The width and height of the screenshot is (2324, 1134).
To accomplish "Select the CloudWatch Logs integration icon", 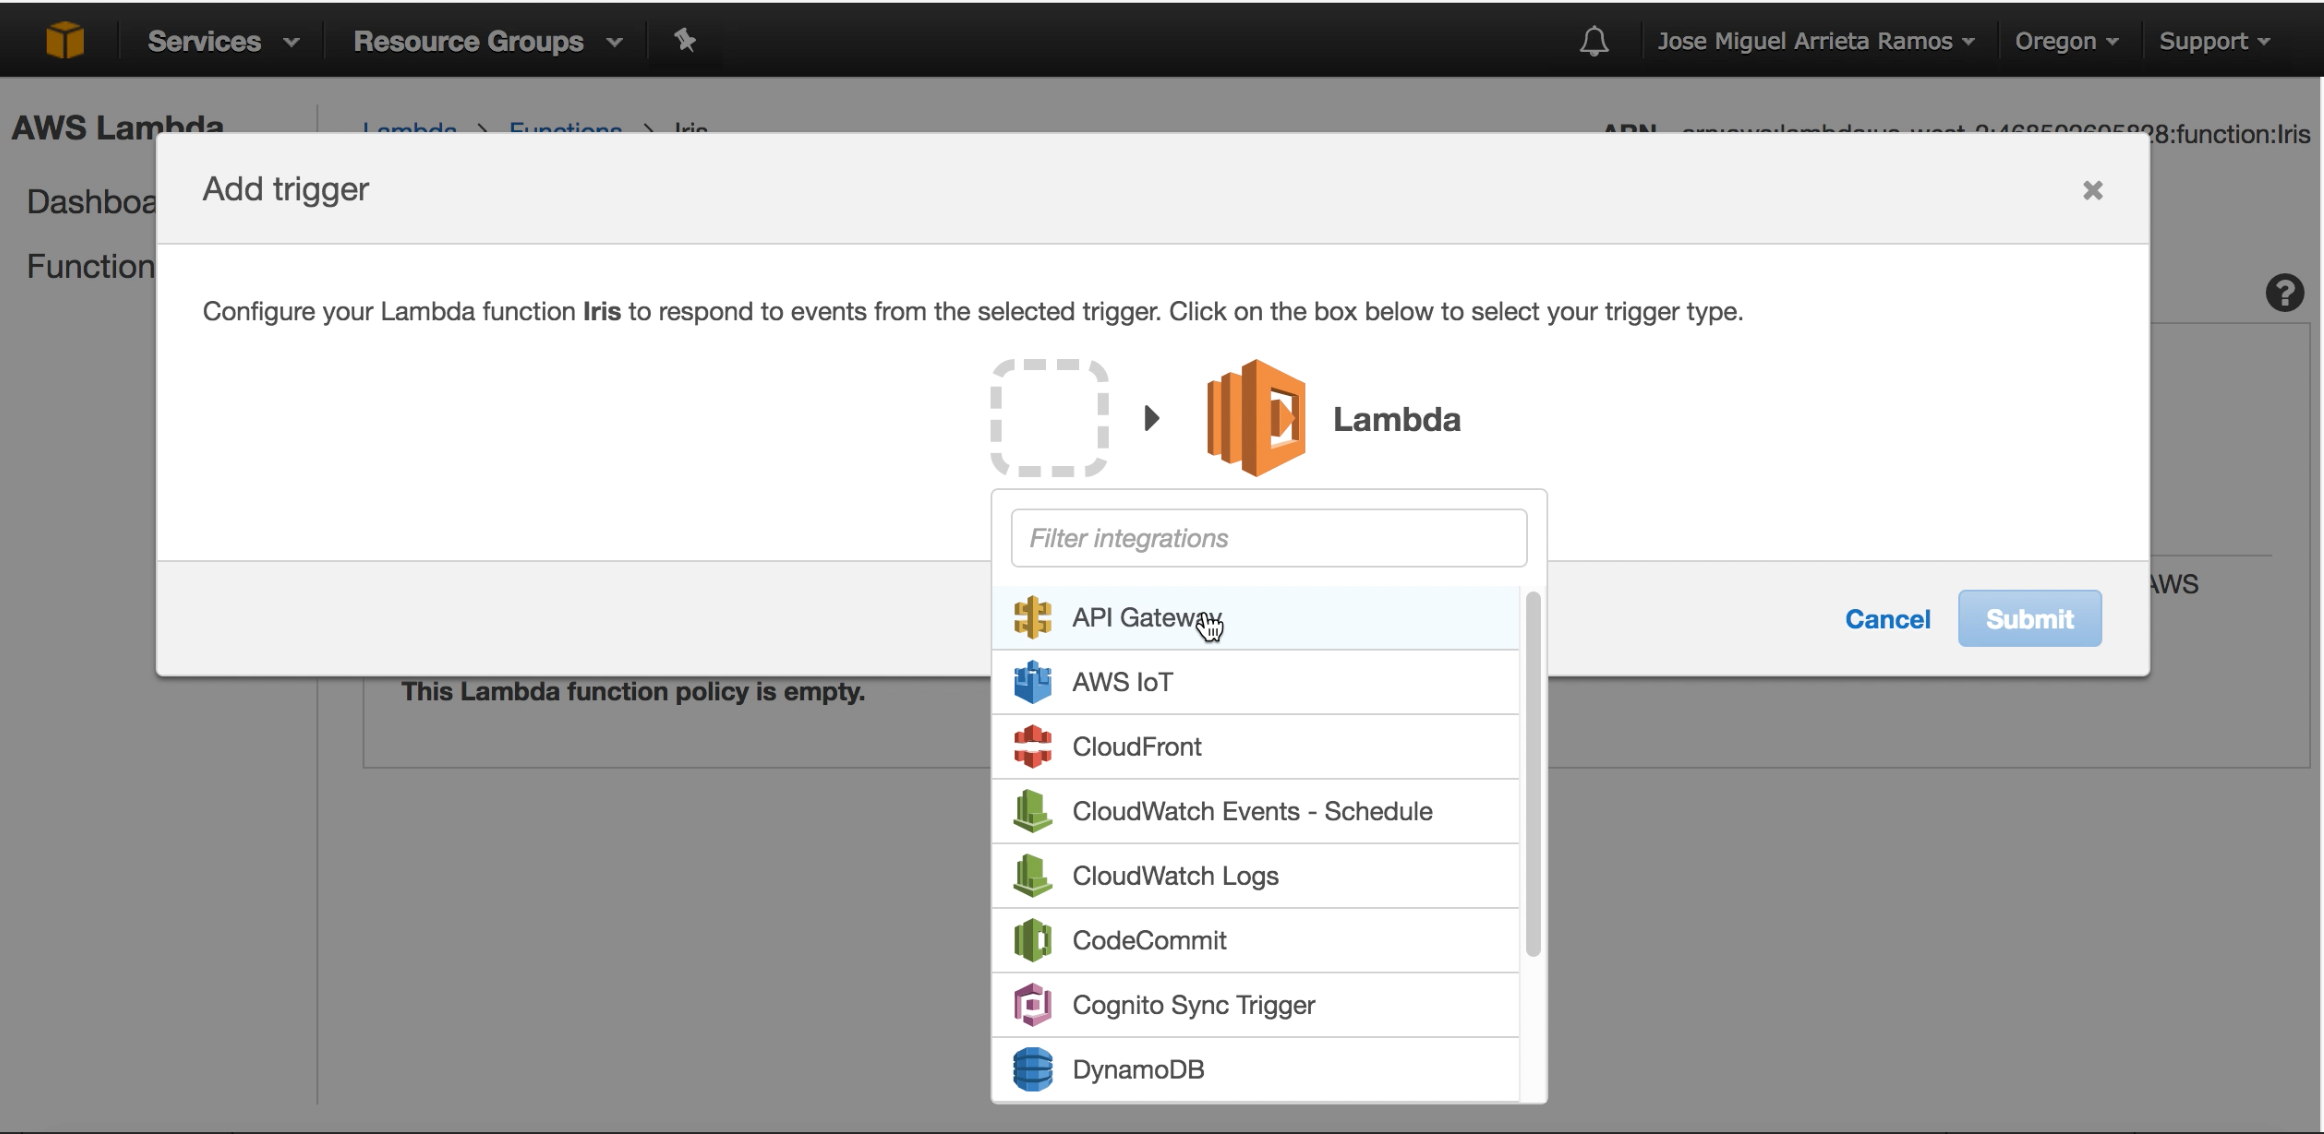I will 1031,875.
